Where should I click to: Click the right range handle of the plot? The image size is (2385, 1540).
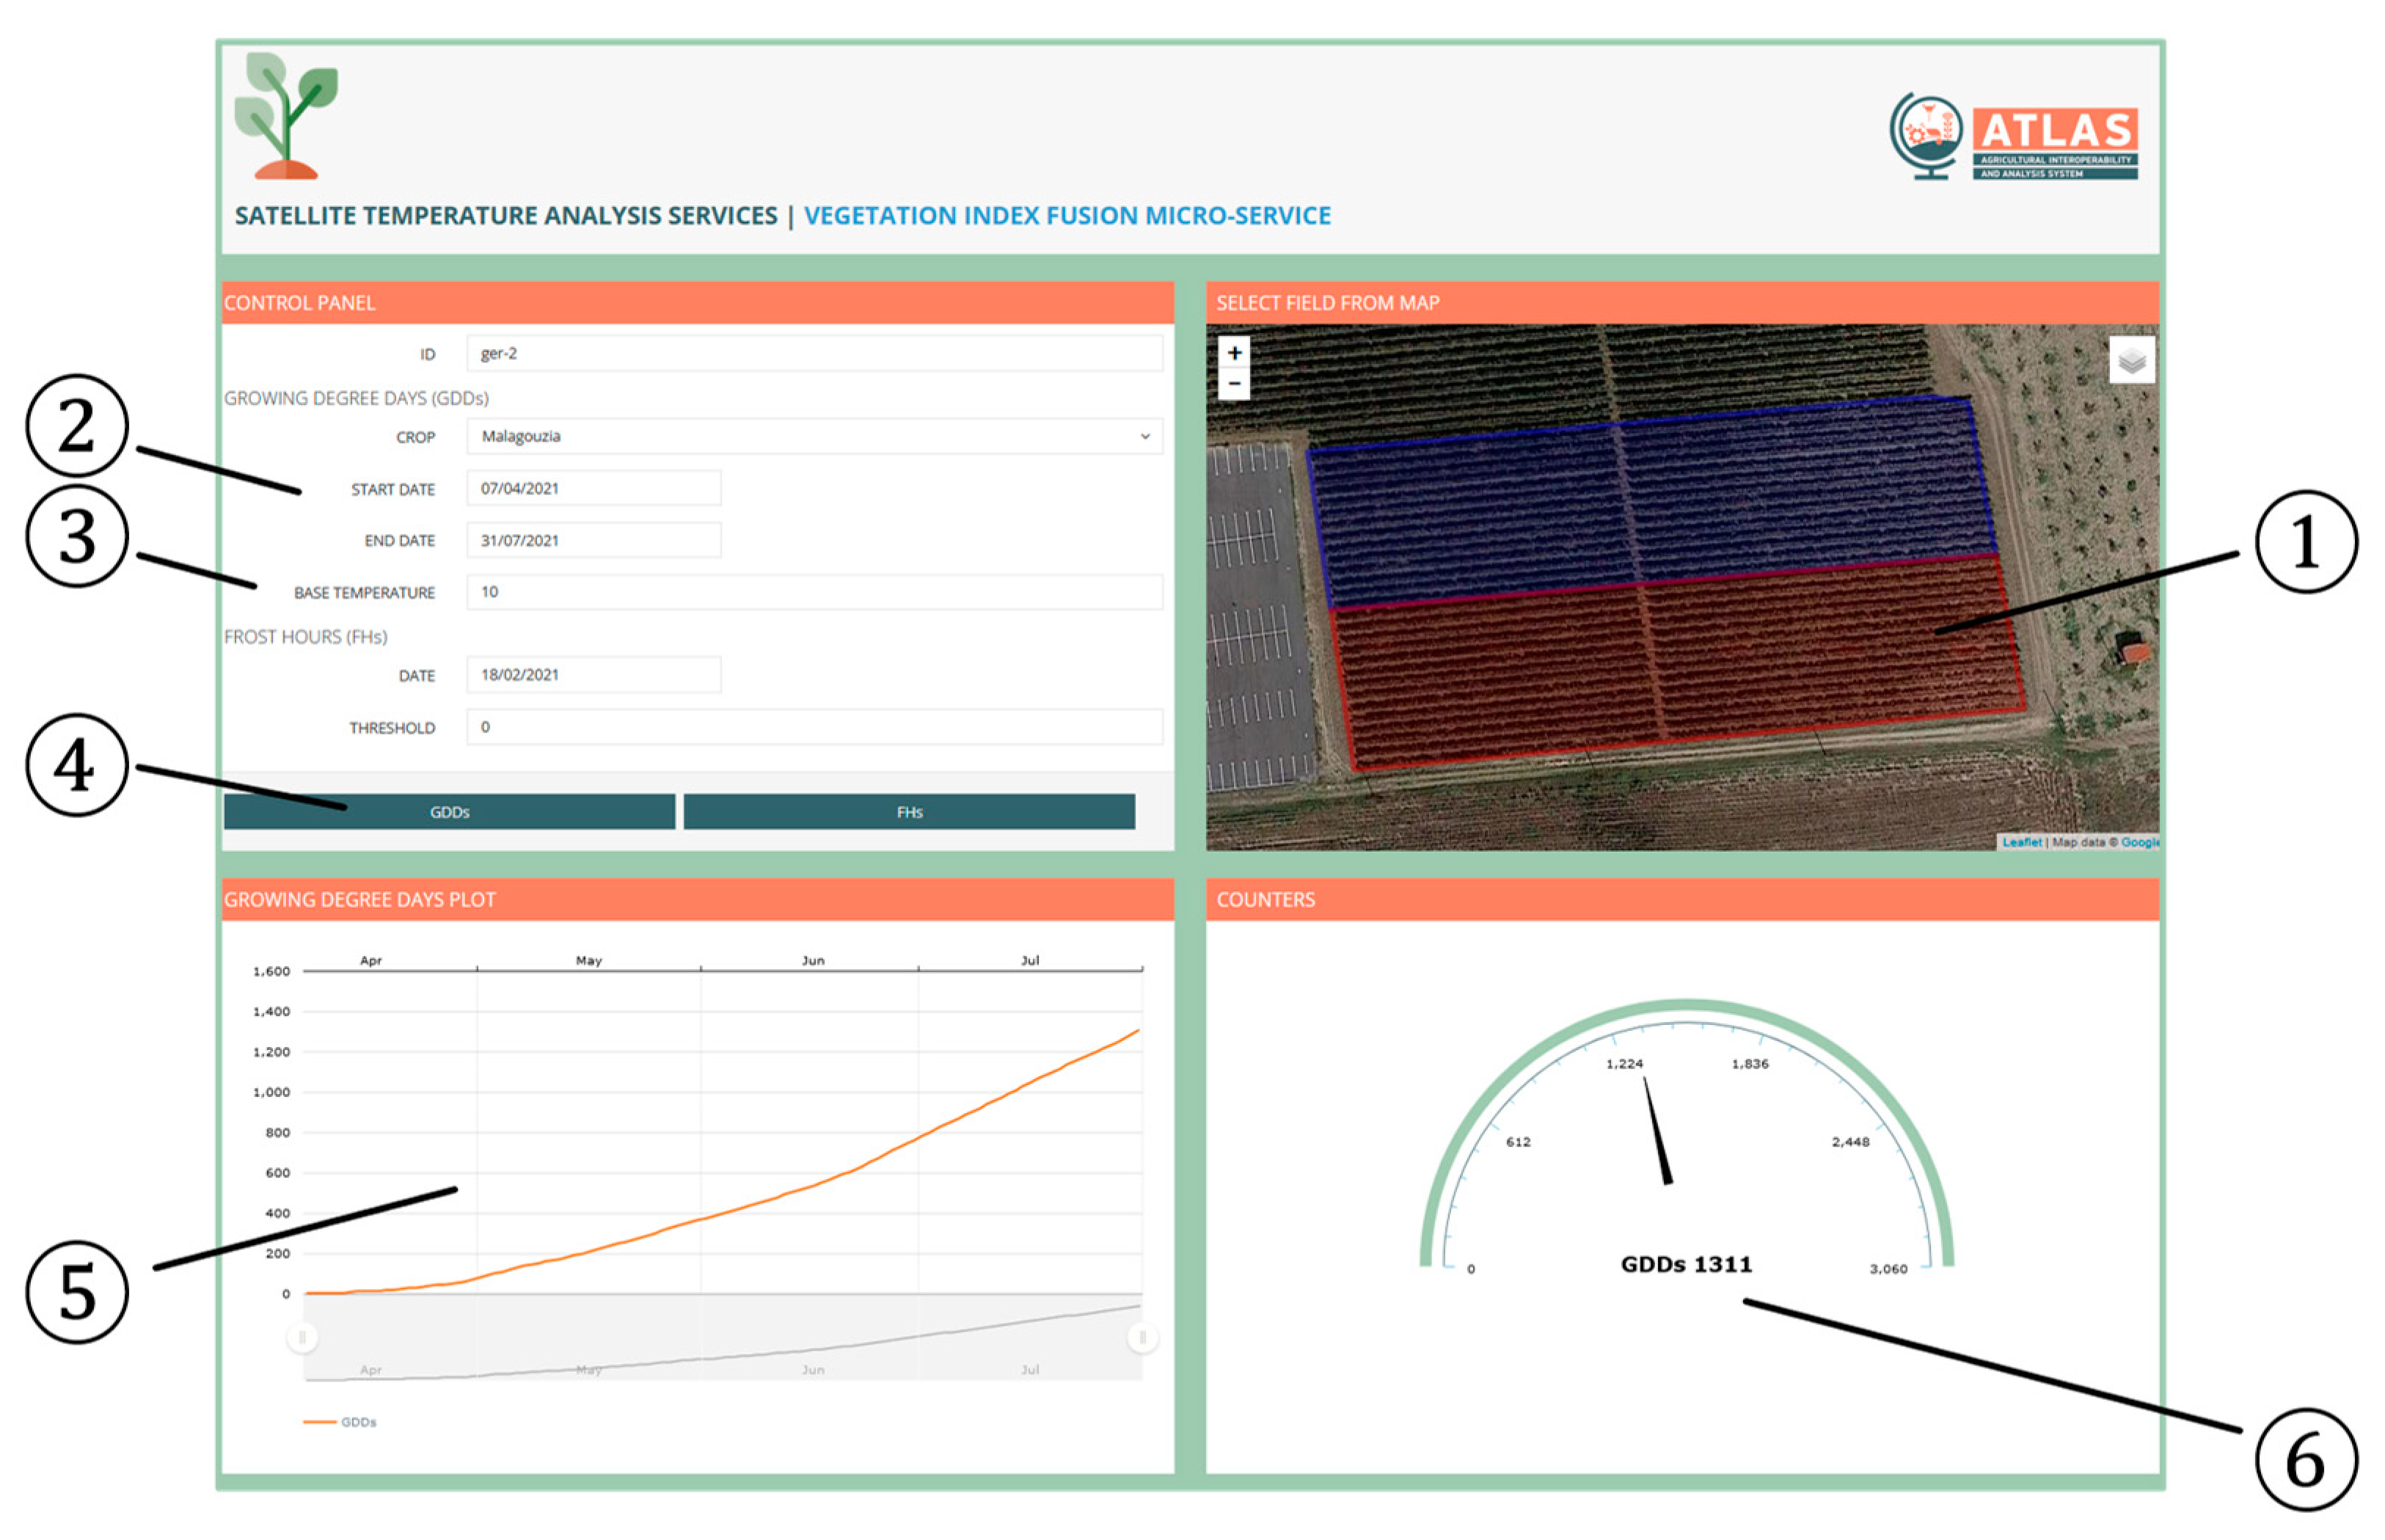1142,1337
